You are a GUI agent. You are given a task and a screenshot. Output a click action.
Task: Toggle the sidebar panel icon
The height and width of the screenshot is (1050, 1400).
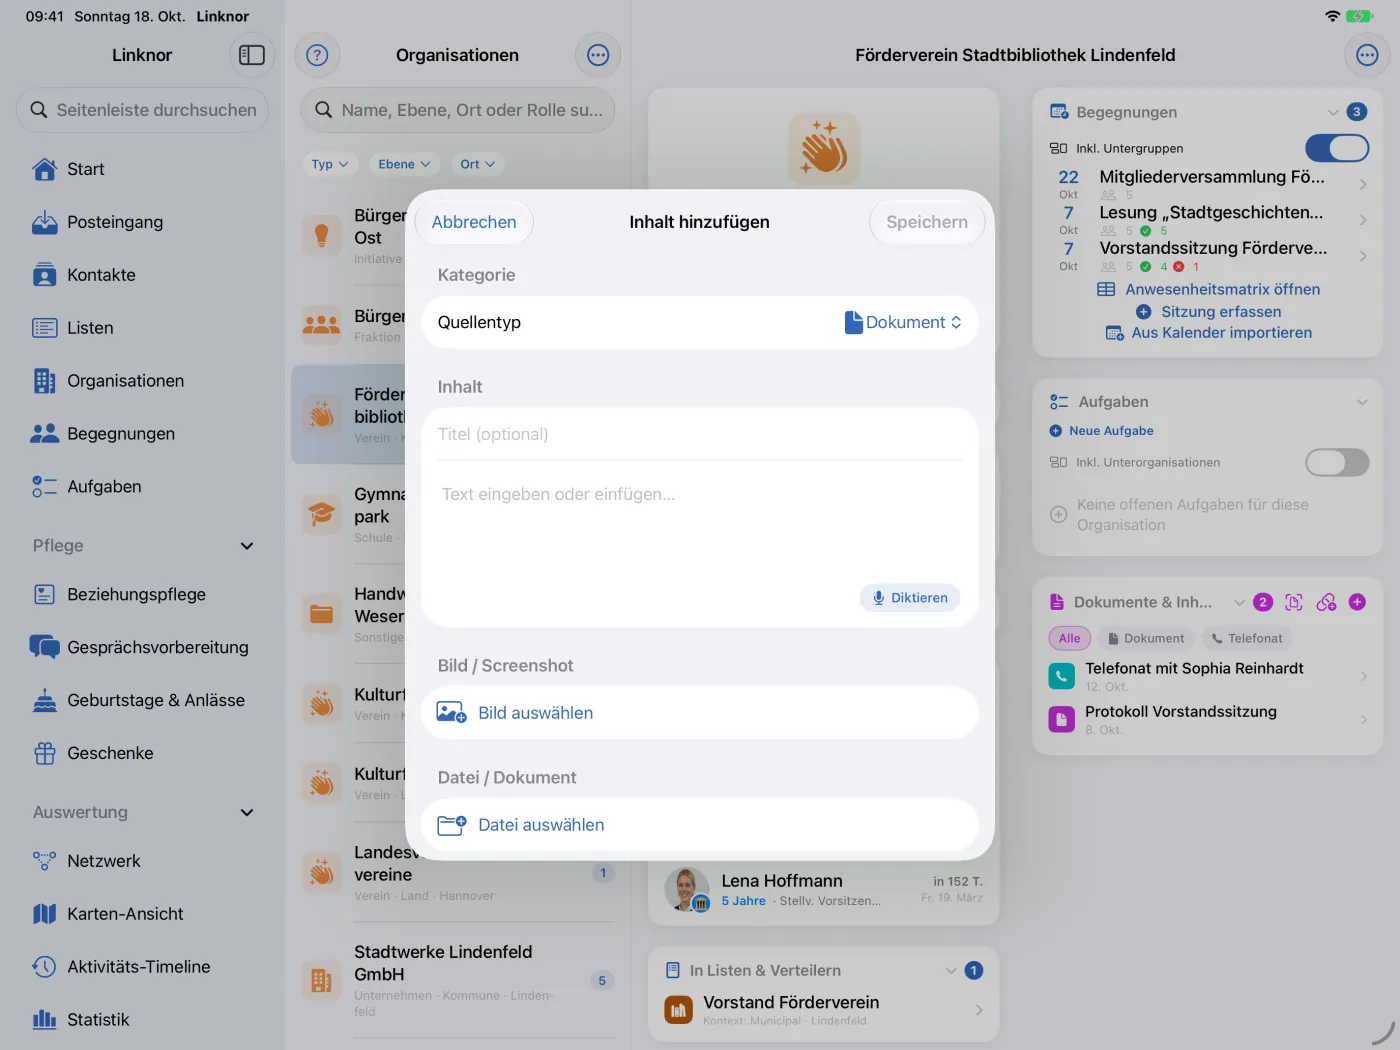pyautogui.click(x=252, y=55)
